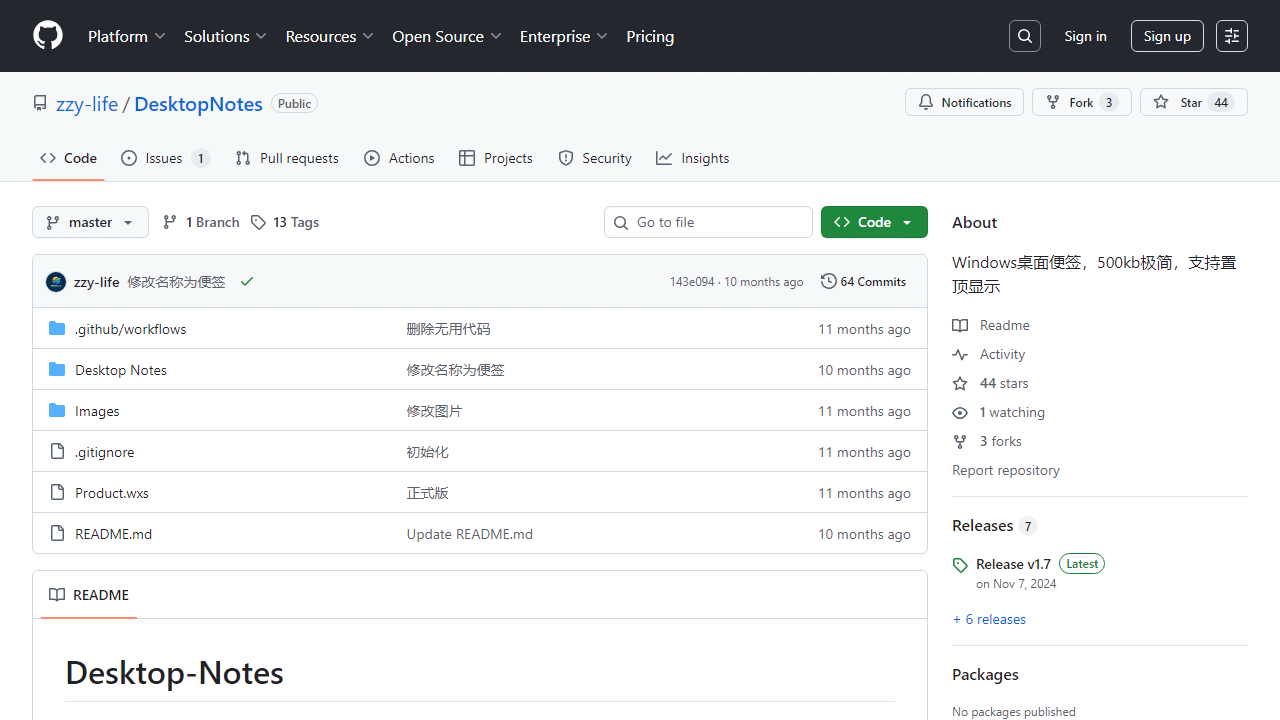Click the Sign up button
Screen dimensions: 1280x720
(x=1167, y=36)
